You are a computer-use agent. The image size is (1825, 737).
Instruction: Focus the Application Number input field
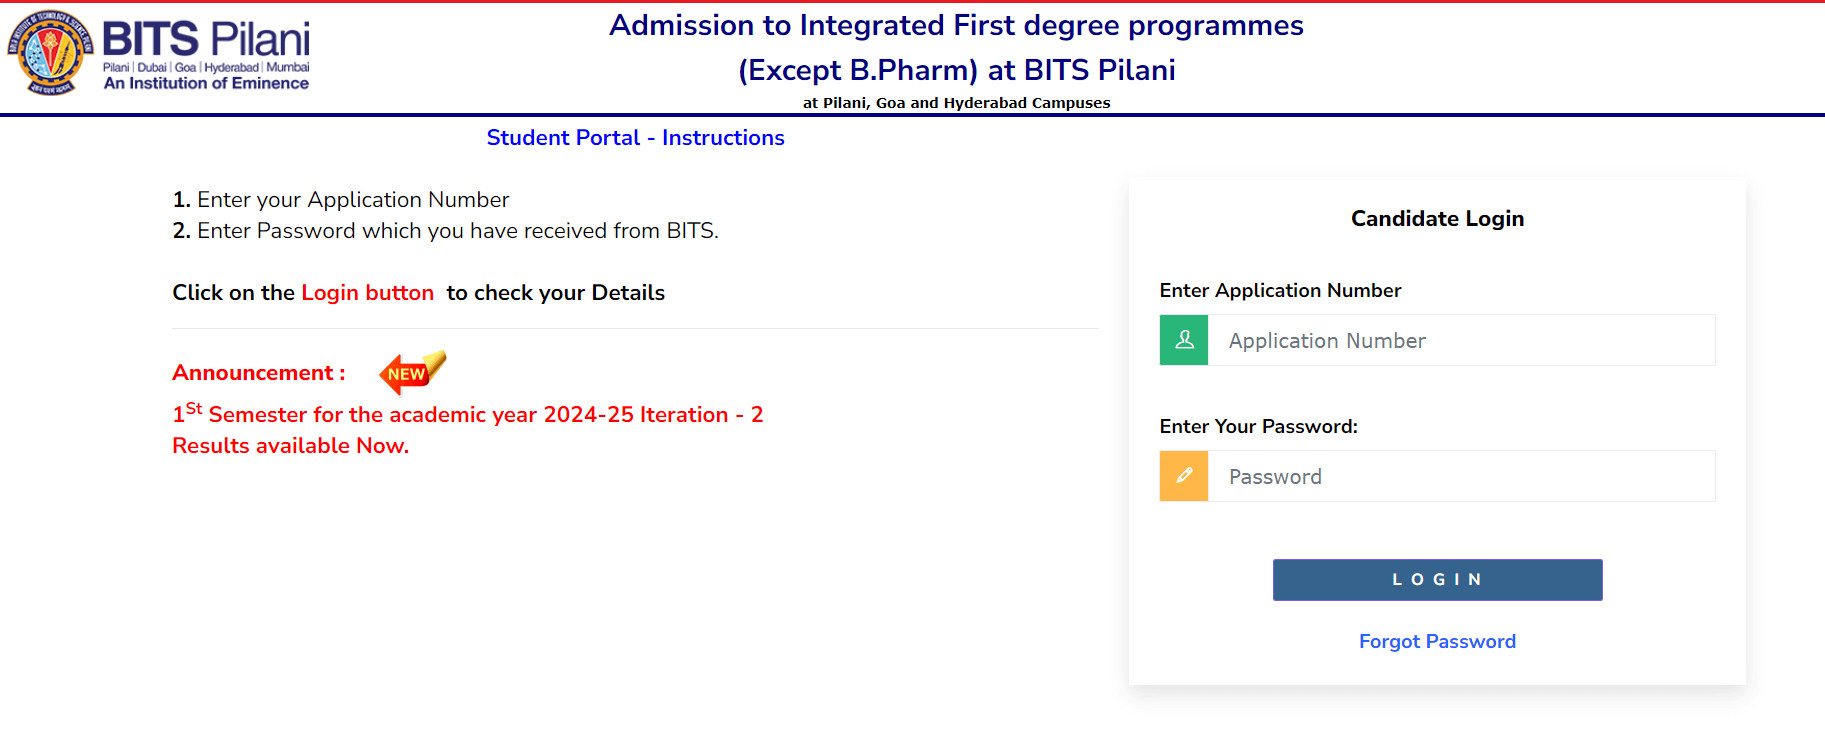1461,340
